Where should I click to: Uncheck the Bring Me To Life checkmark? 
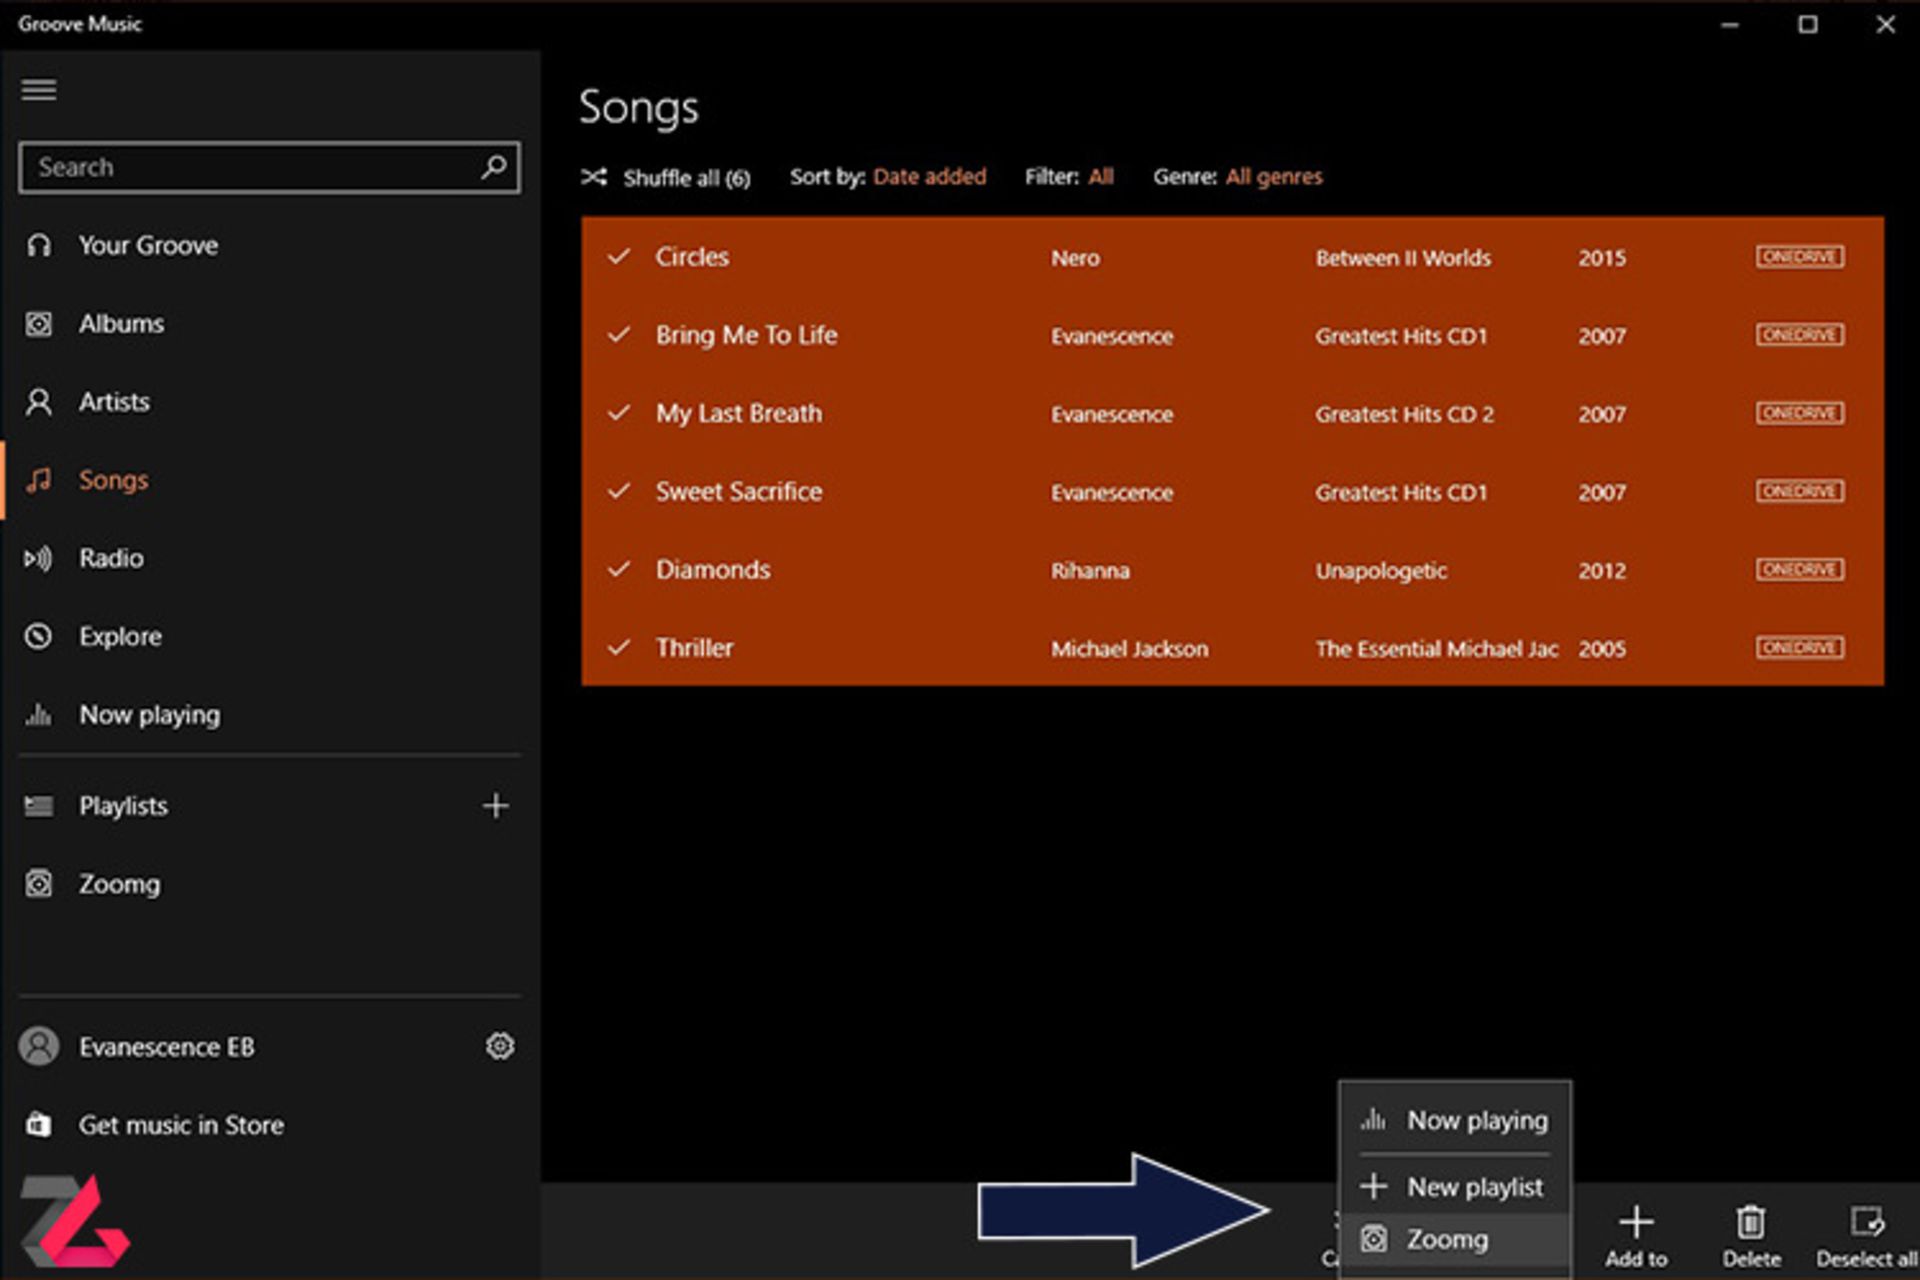click(x=619, y=335)
